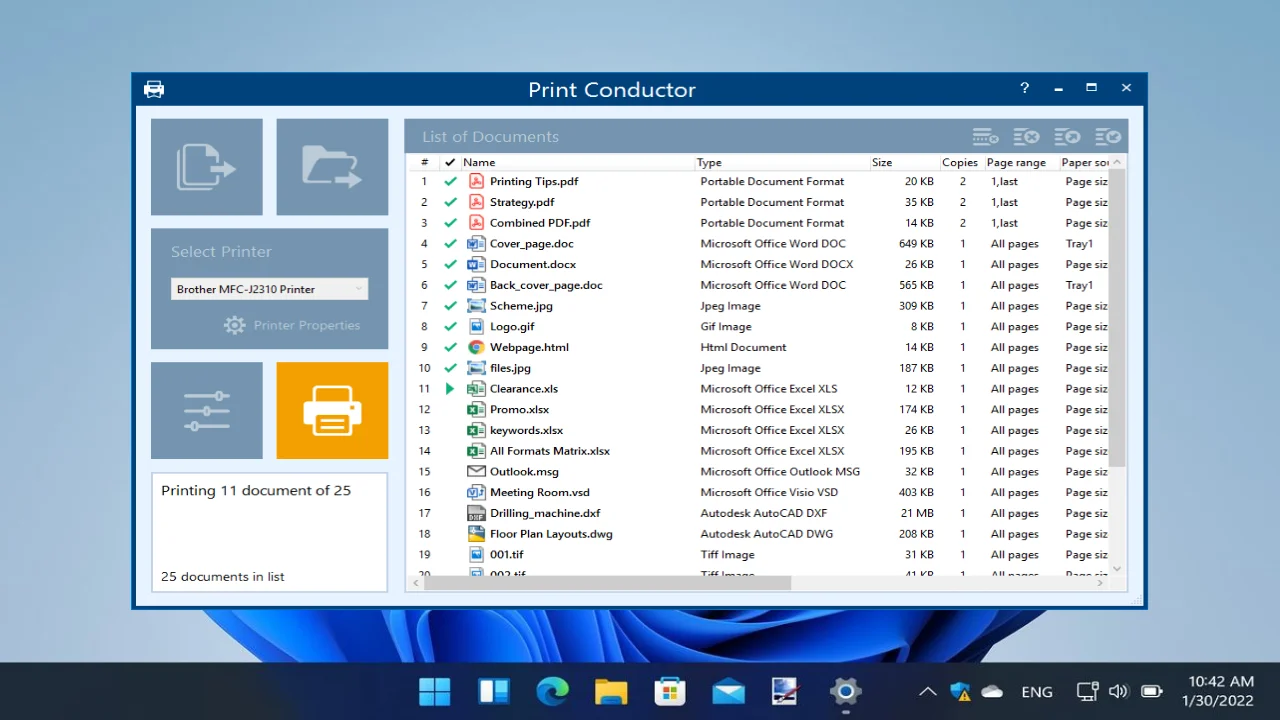
Task: Click the Help question mark button
Action: pyautogui.click(x=1024, y=88)
